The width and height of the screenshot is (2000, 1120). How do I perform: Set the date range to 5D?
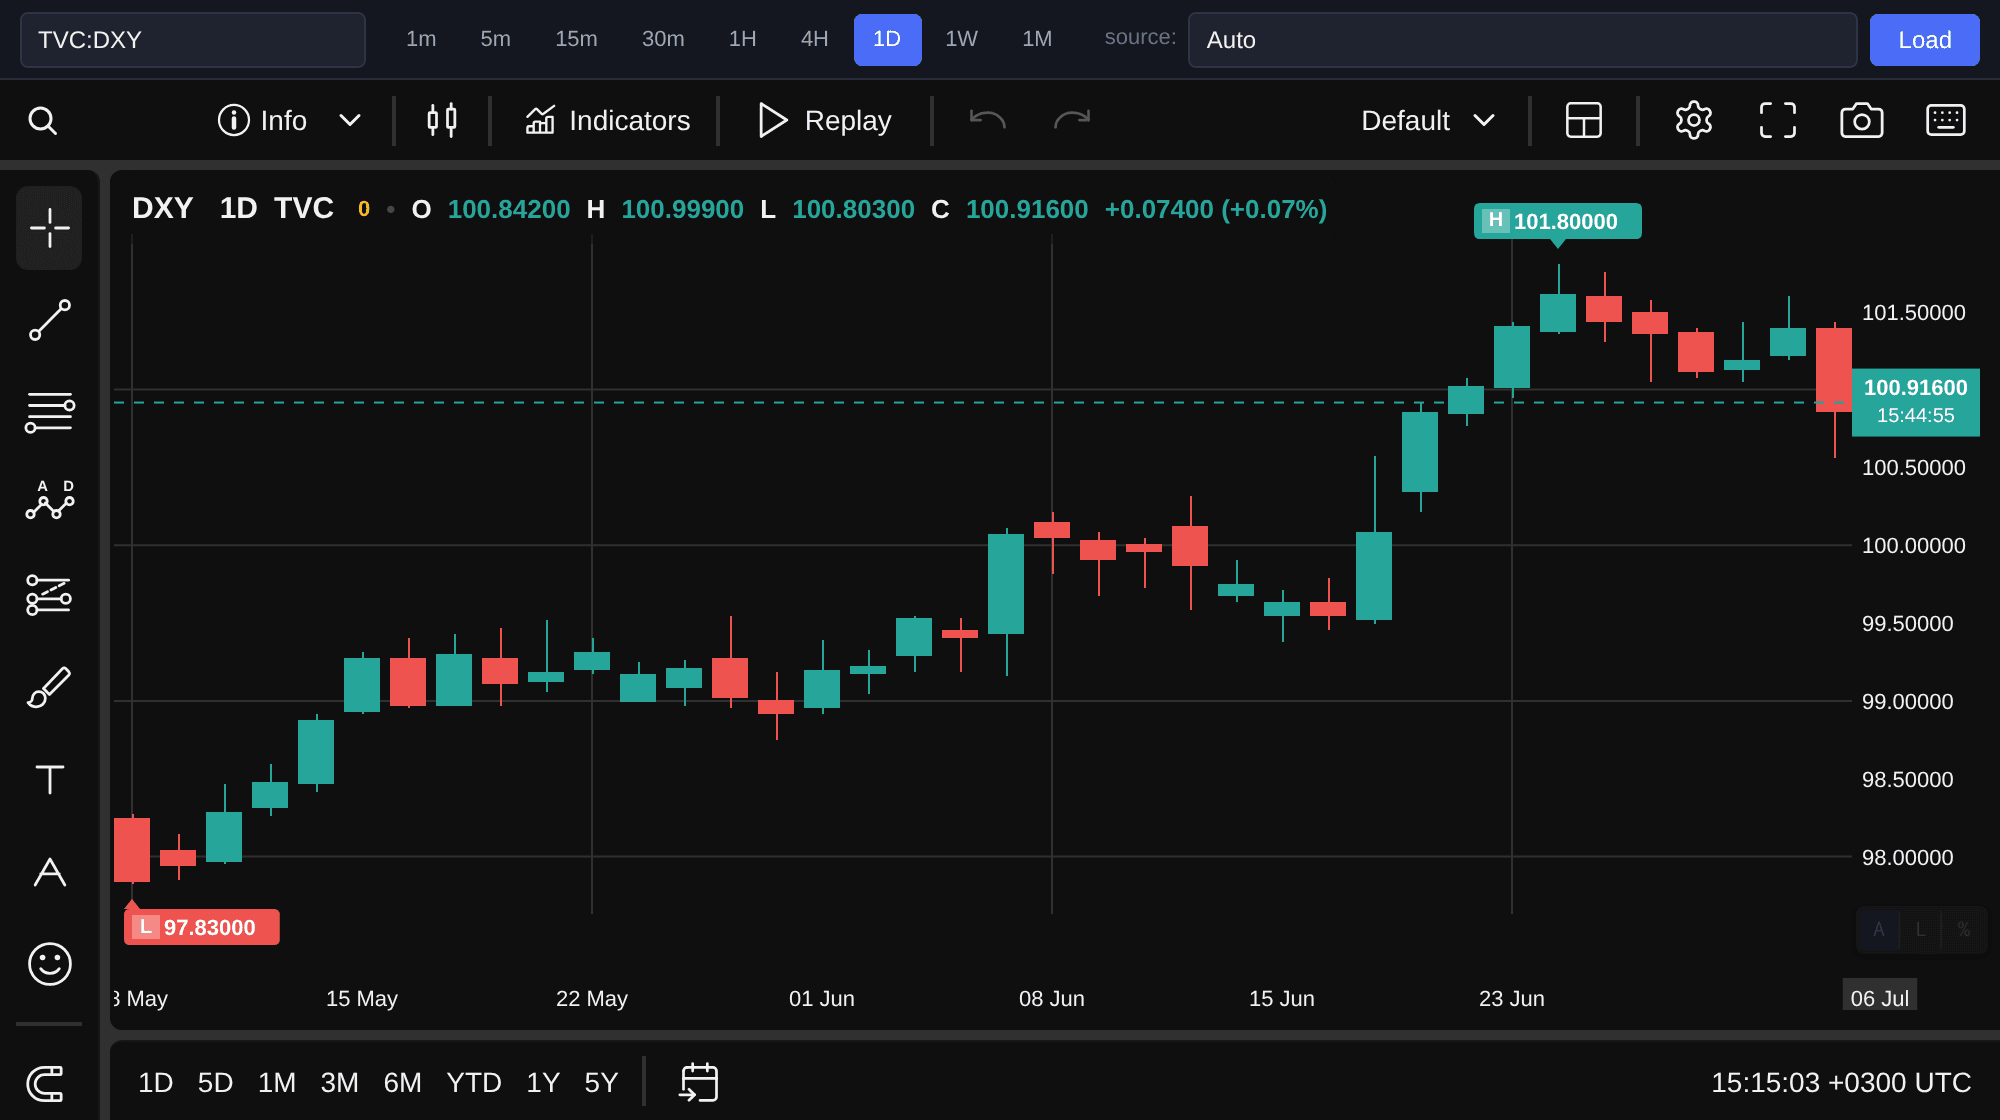(215, 1083)
